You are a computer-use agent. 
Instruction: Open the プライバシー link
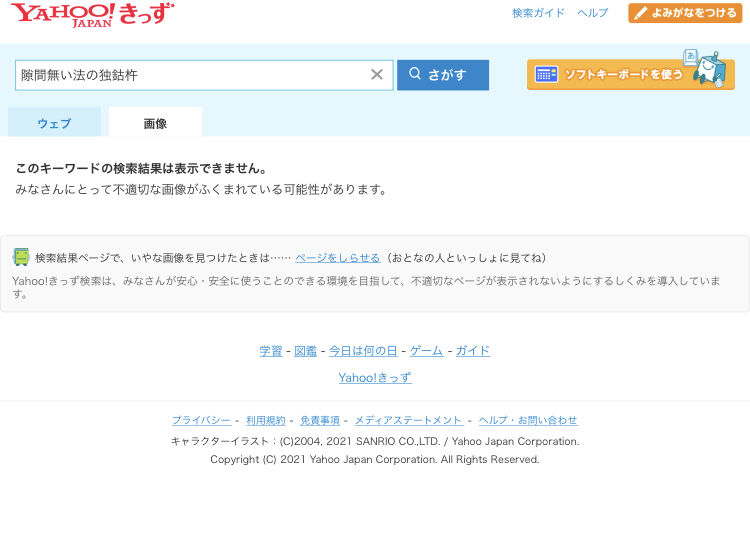point(201,420)
